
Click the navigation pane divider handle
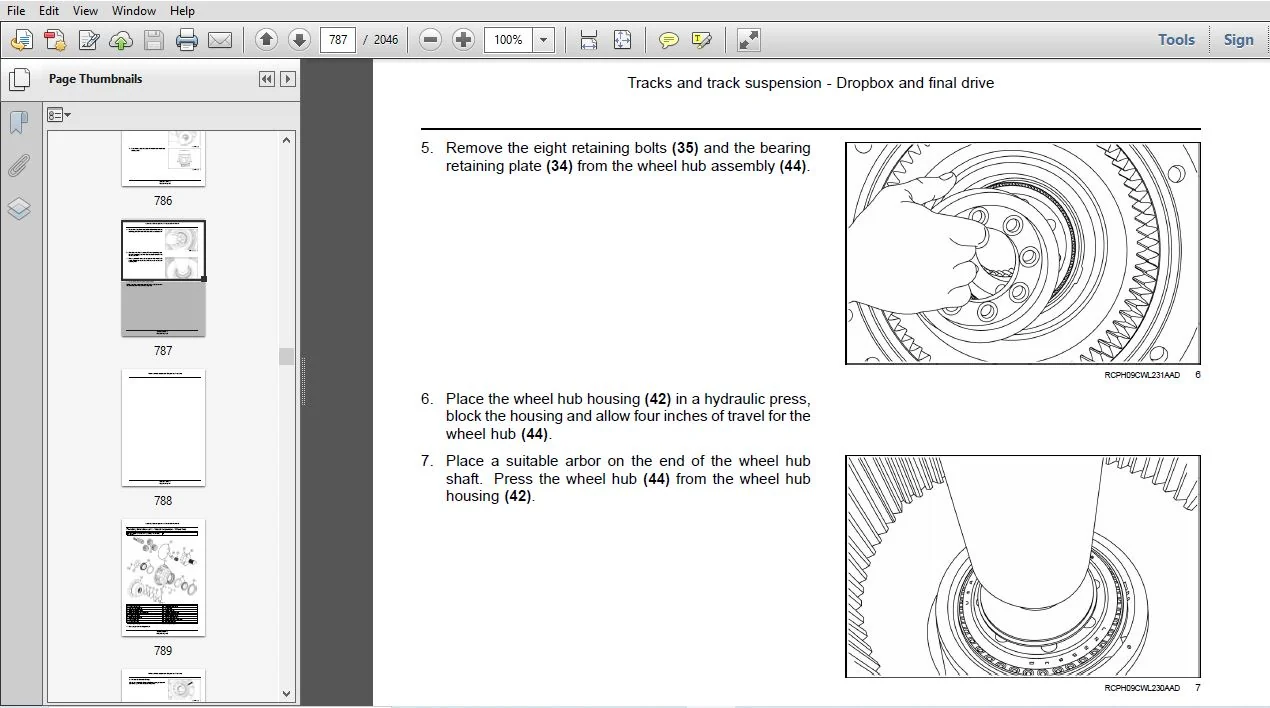tap(303, 381)
